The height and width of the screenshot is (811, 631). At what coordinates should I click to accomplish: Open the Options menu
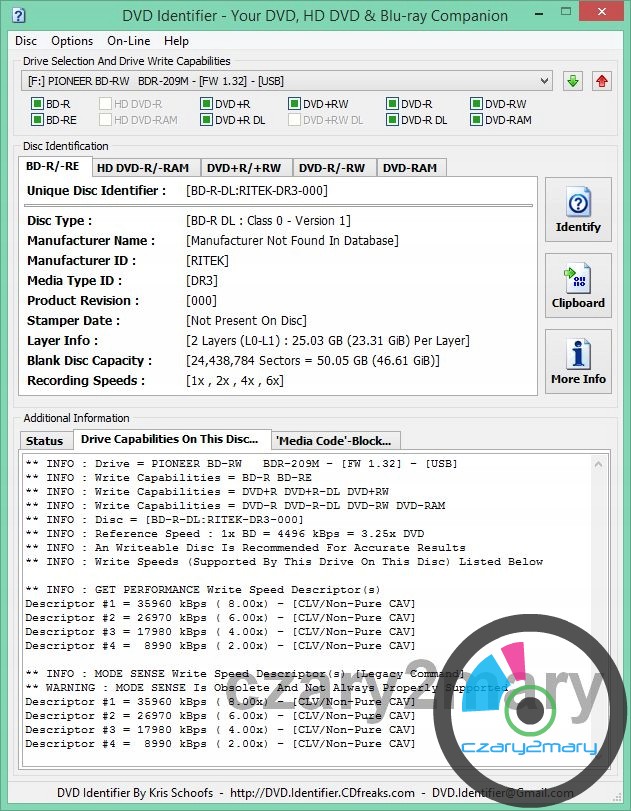click(x=72, y=41)
